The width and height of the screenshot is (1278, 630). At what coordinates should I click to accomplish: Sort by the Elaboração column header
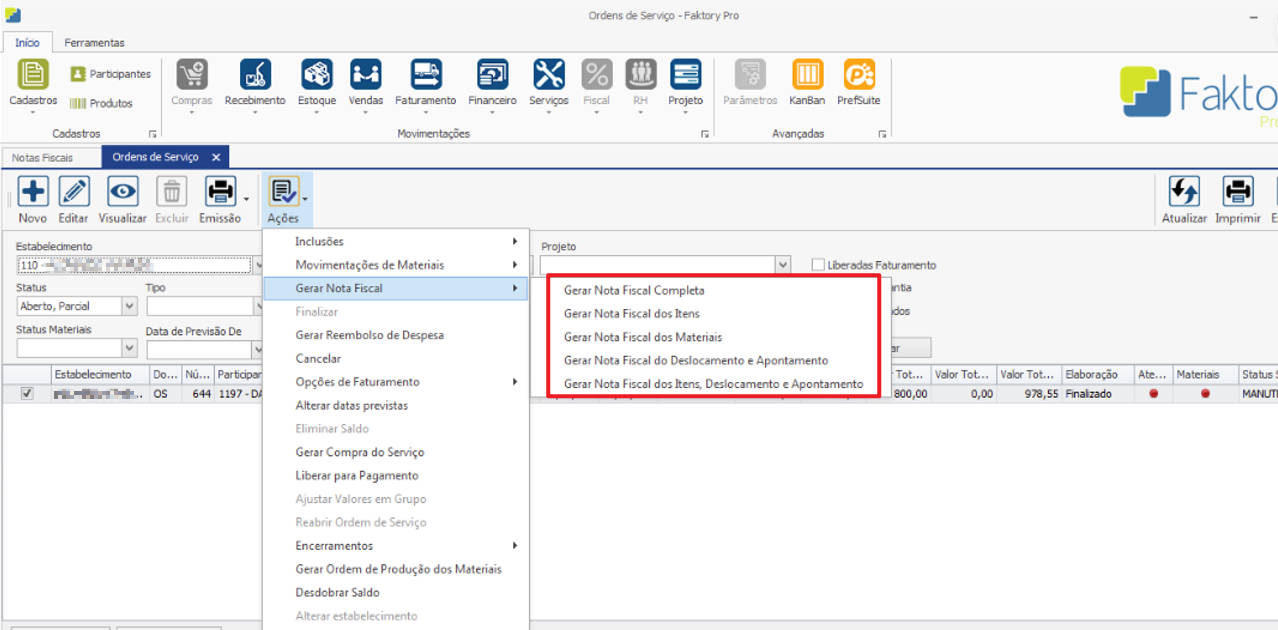[1097, 374]
